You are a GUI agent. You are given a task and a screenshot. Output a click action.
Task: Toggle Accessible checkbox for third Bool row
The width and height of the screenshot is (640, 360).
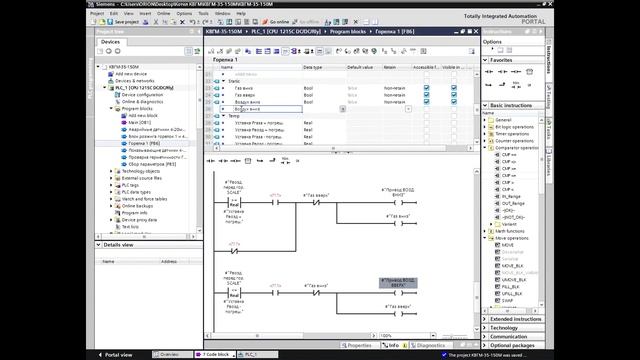[x=427, y=102]
